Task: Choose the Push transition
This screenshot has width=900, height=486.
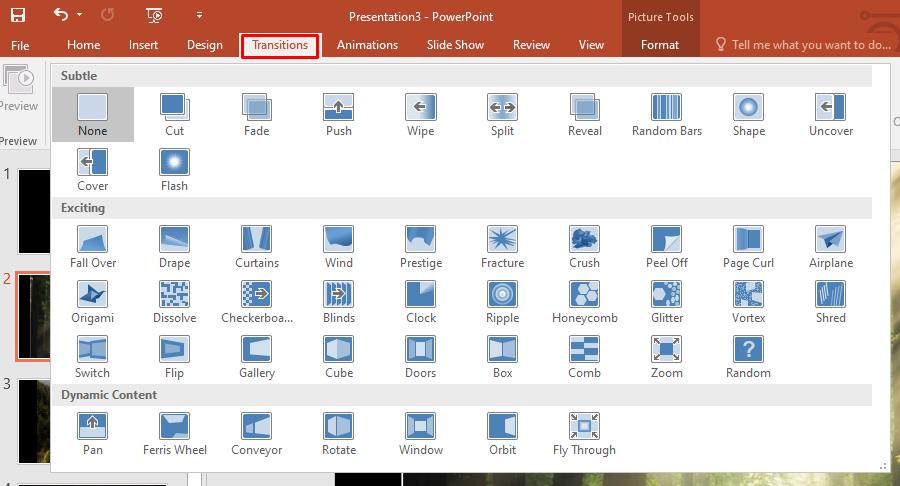Action: pyautogui.click(x=339, y=115)
